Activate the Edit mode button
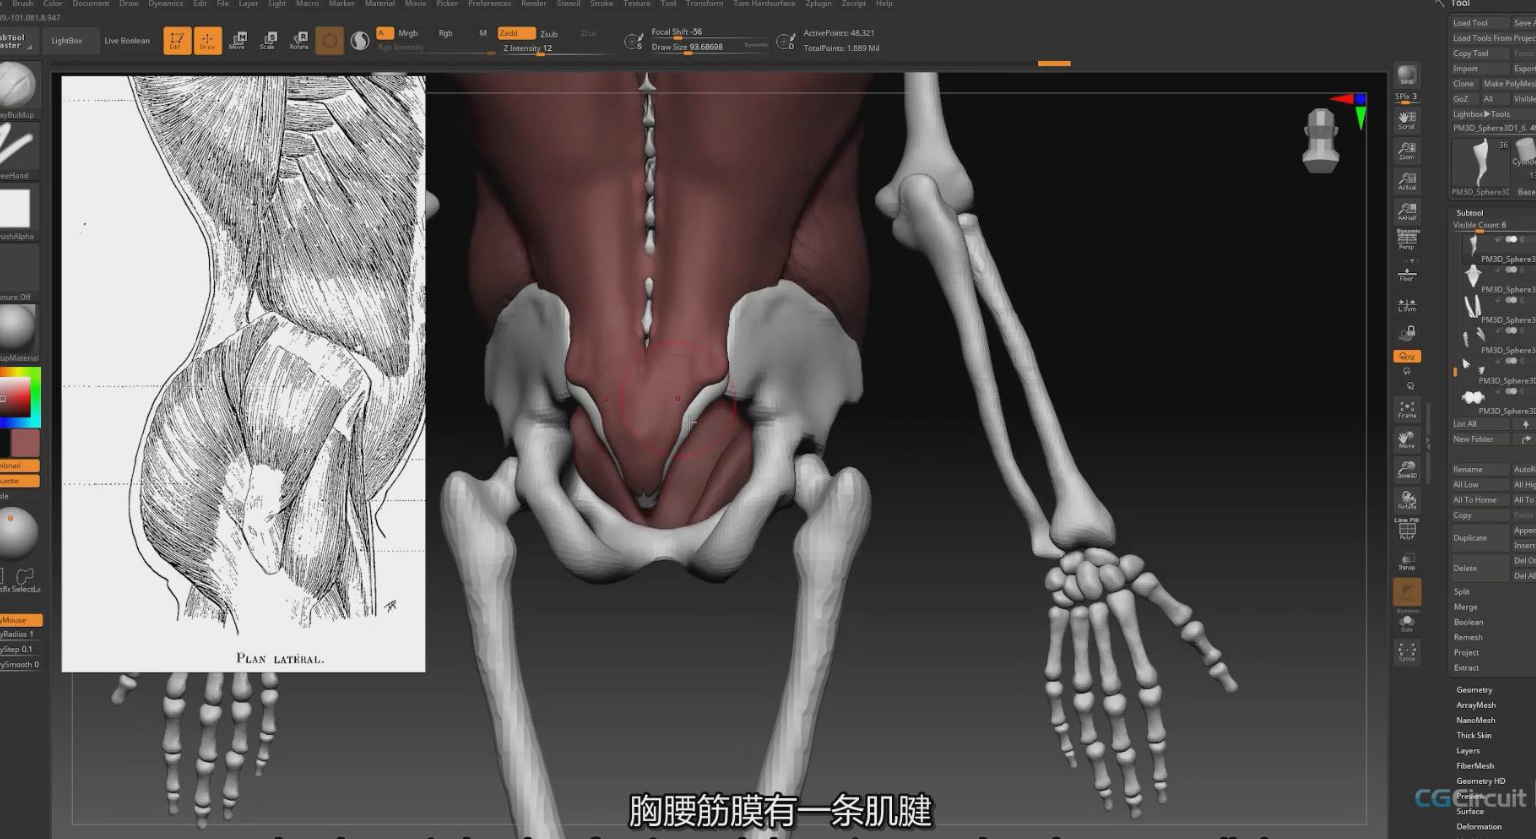Screen dimensions: 1536x839 pos(177,40)
